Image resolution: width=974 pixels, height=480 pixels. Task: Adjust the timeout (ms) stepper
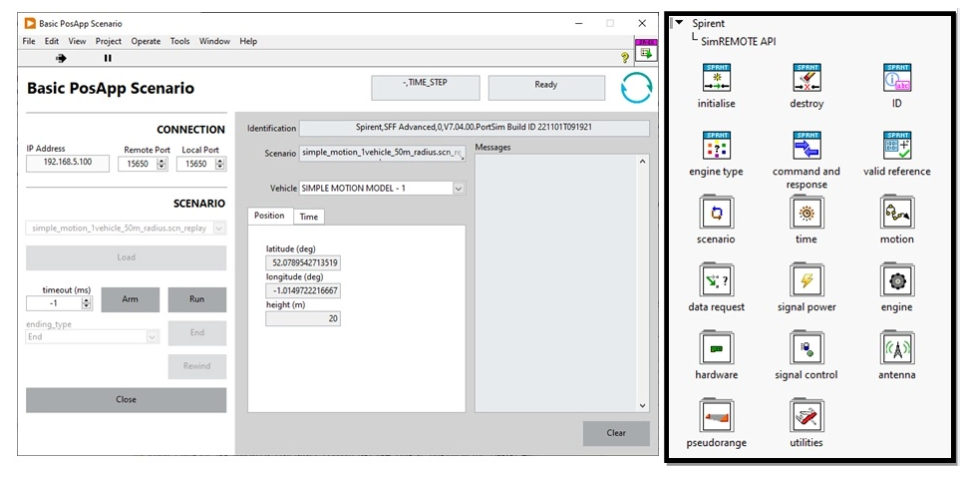(87, 304)
